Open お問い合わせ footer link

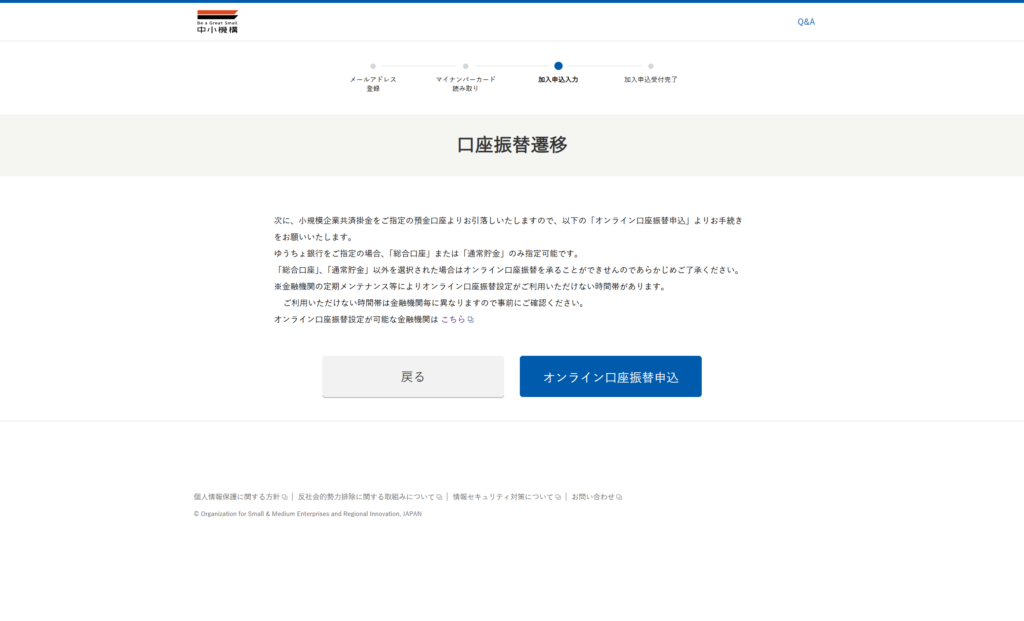593,497
